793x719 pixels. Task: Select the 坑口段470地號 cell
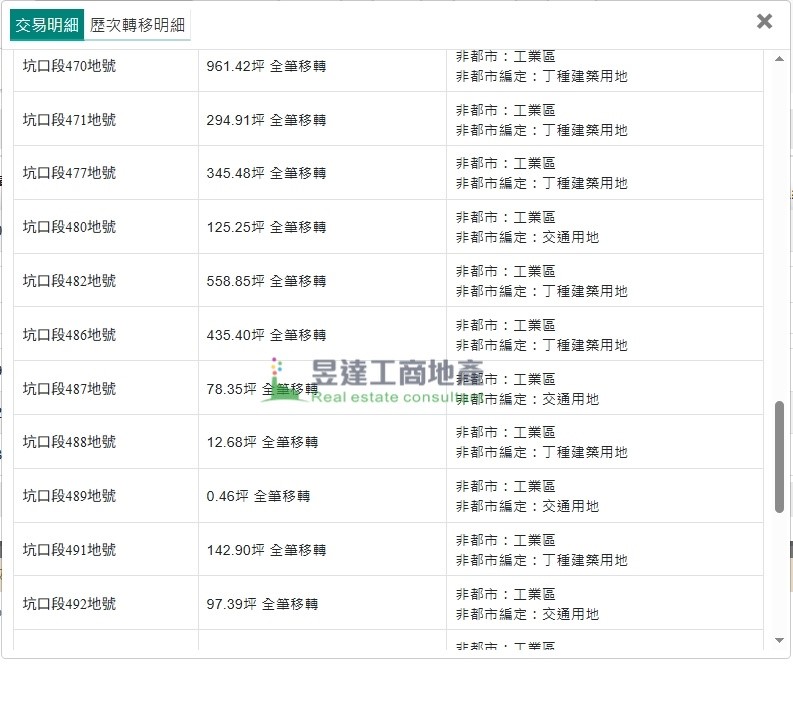(69, 66)
